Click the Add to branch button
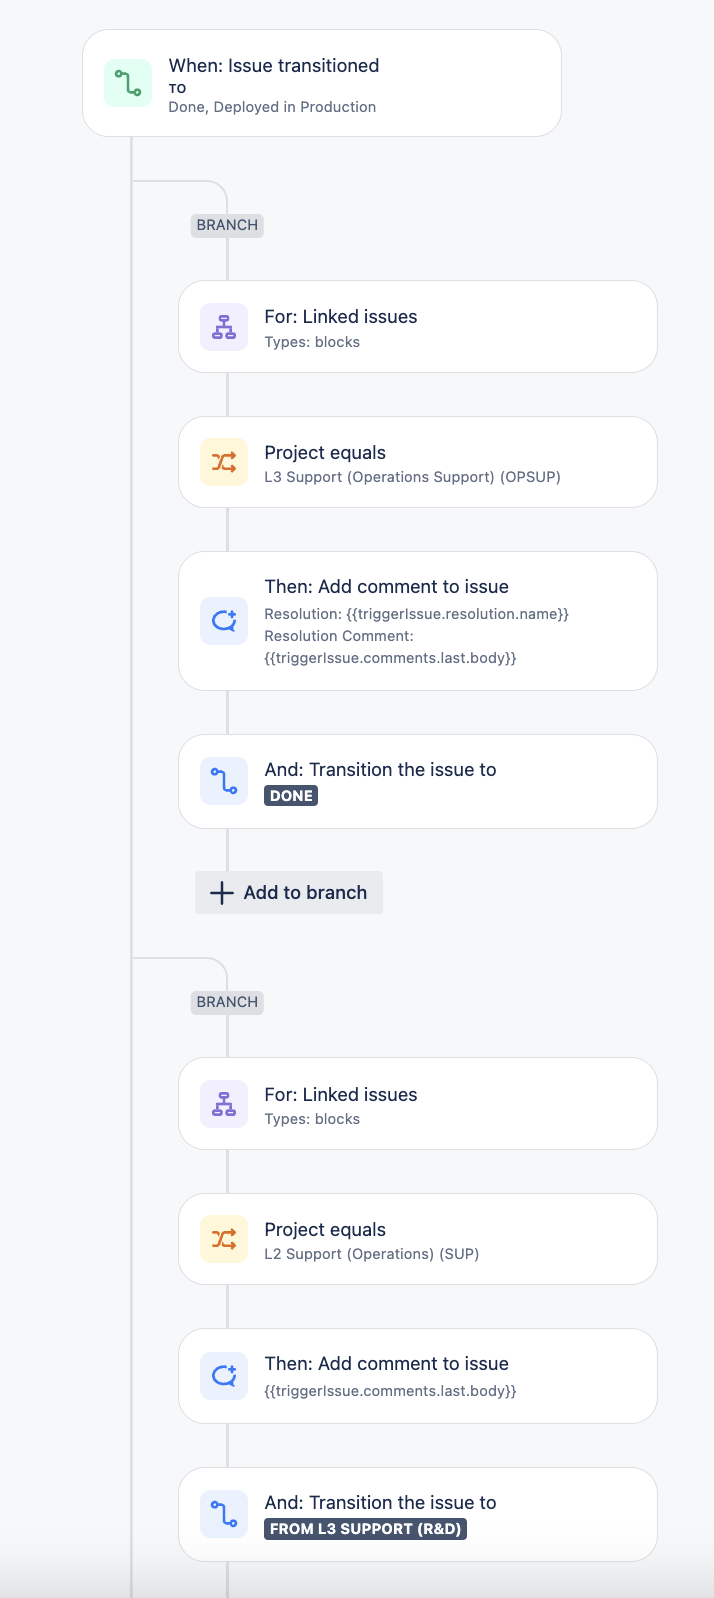Image resolution: width=714 pixels, height=1598 pixels. coord(288,892)
